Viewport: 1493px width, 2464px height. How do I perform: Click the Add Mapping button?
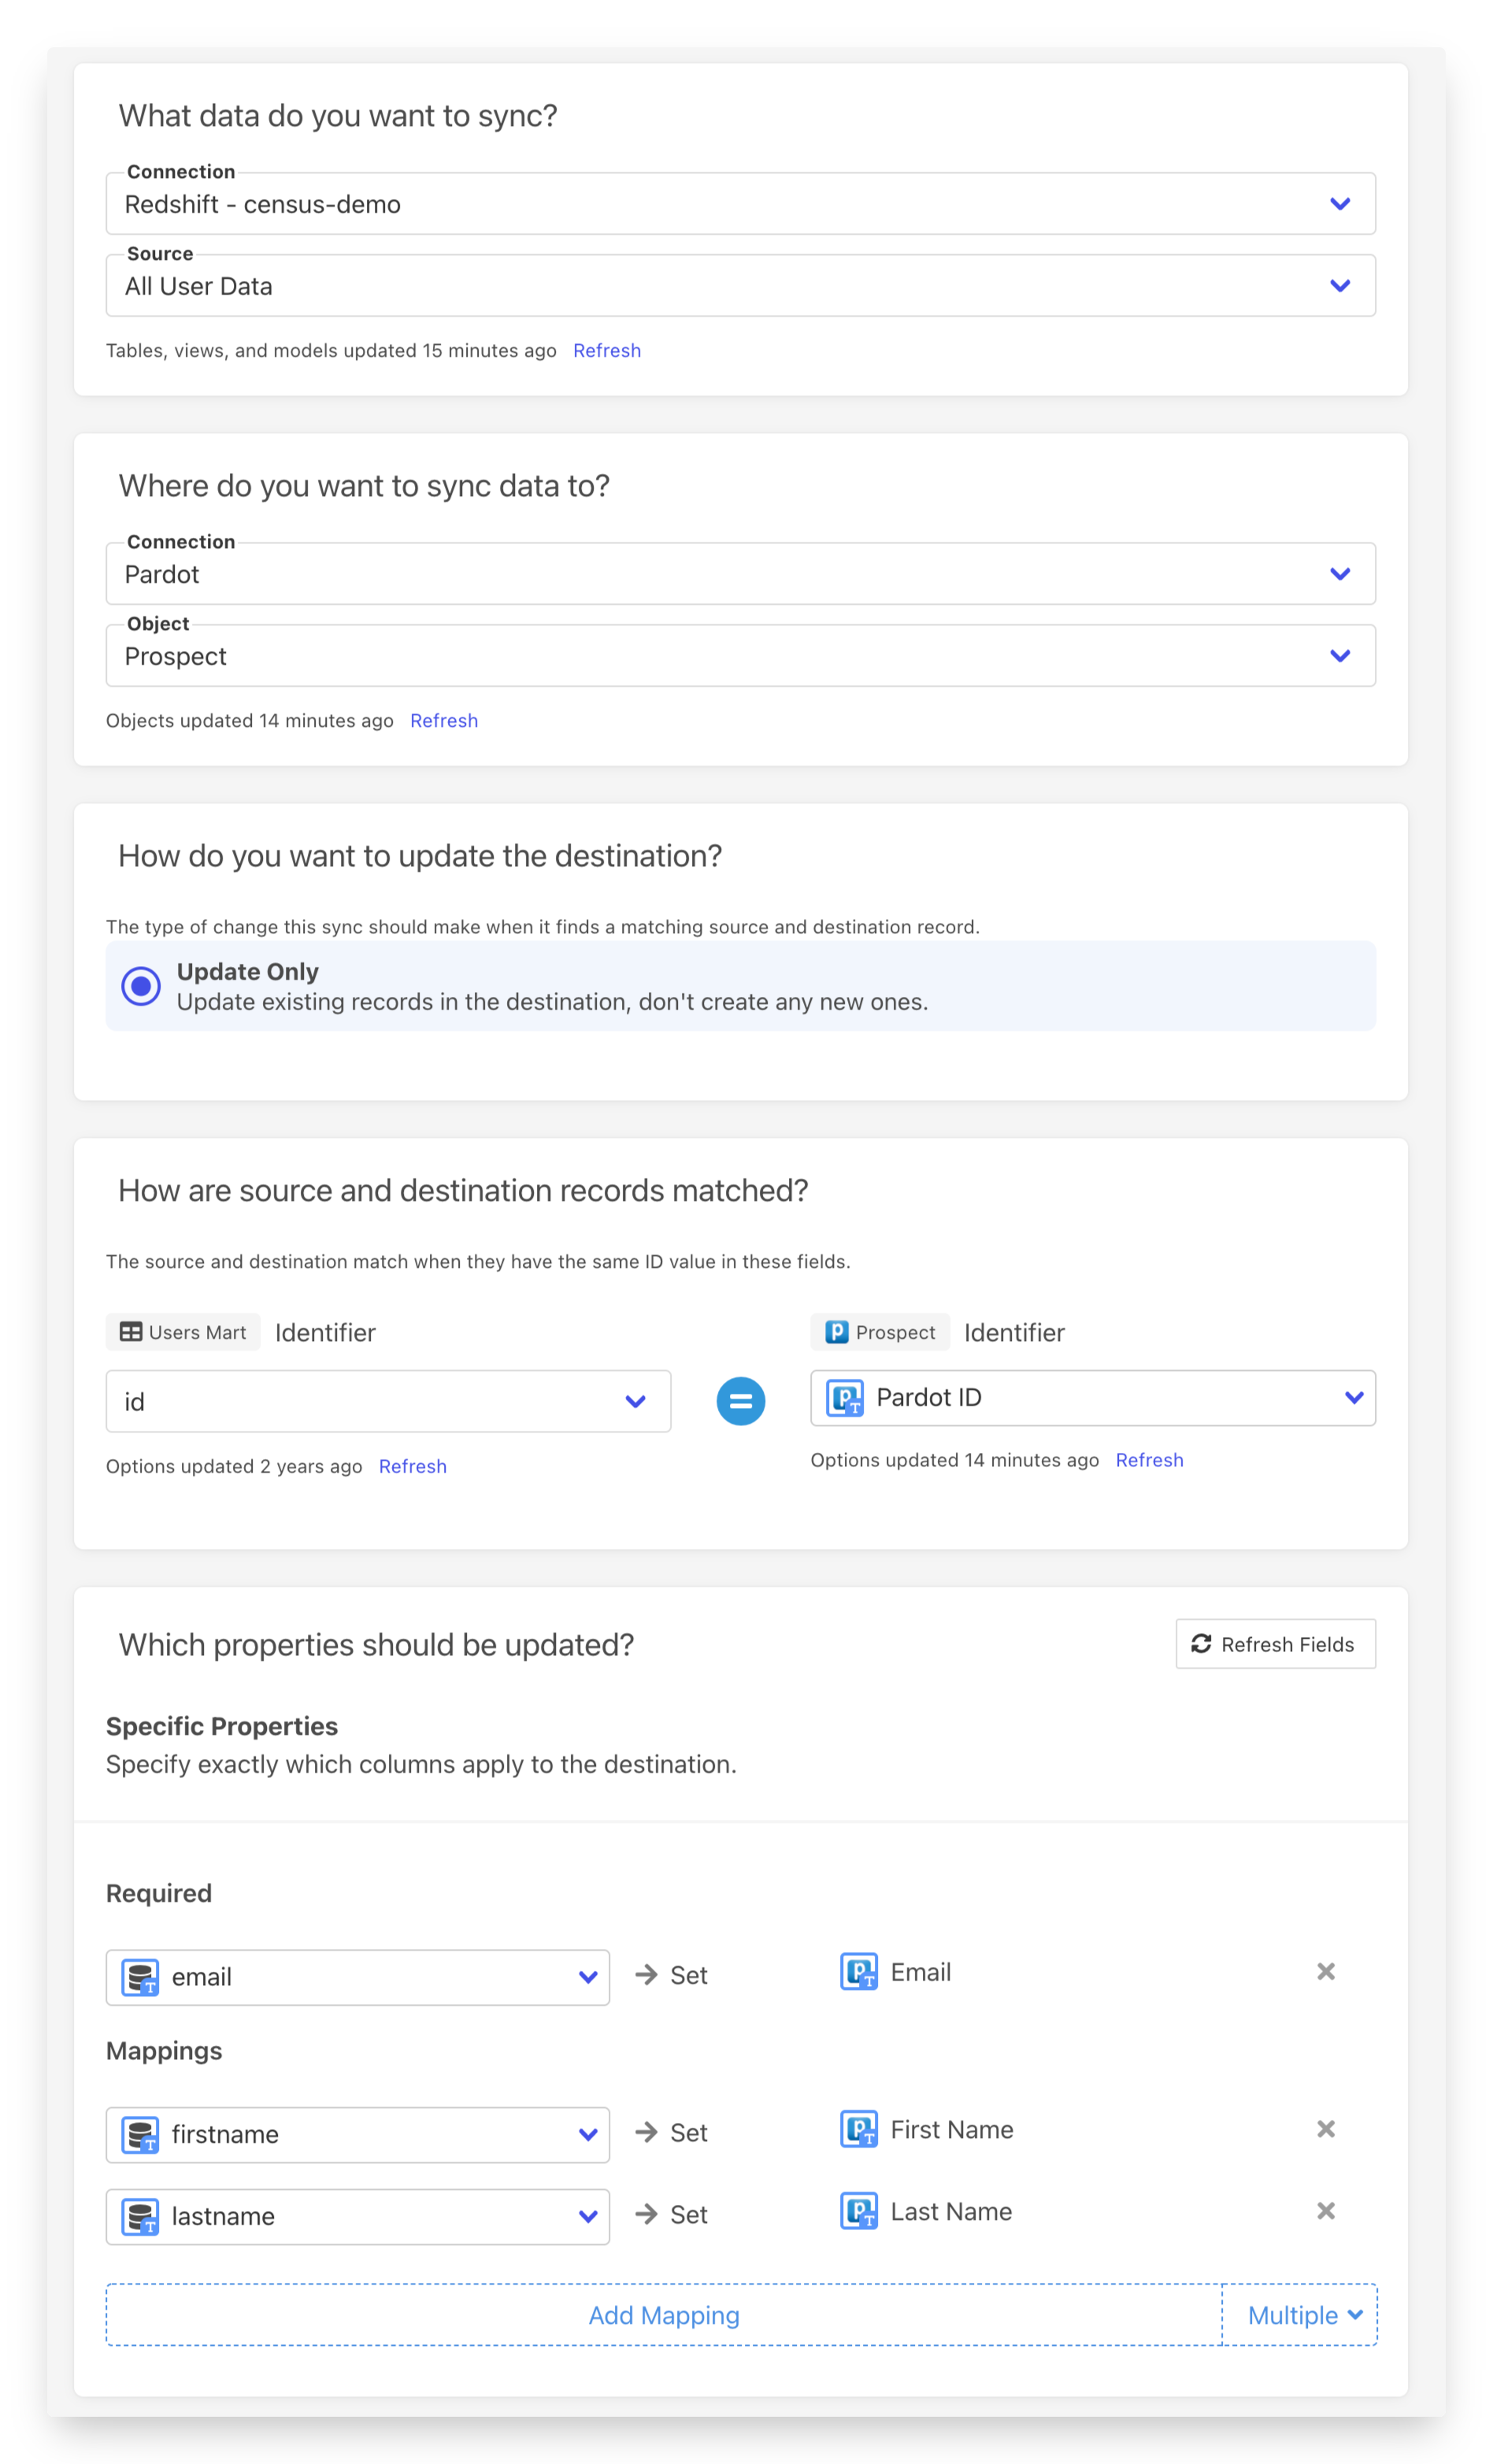click(664, 2315)
